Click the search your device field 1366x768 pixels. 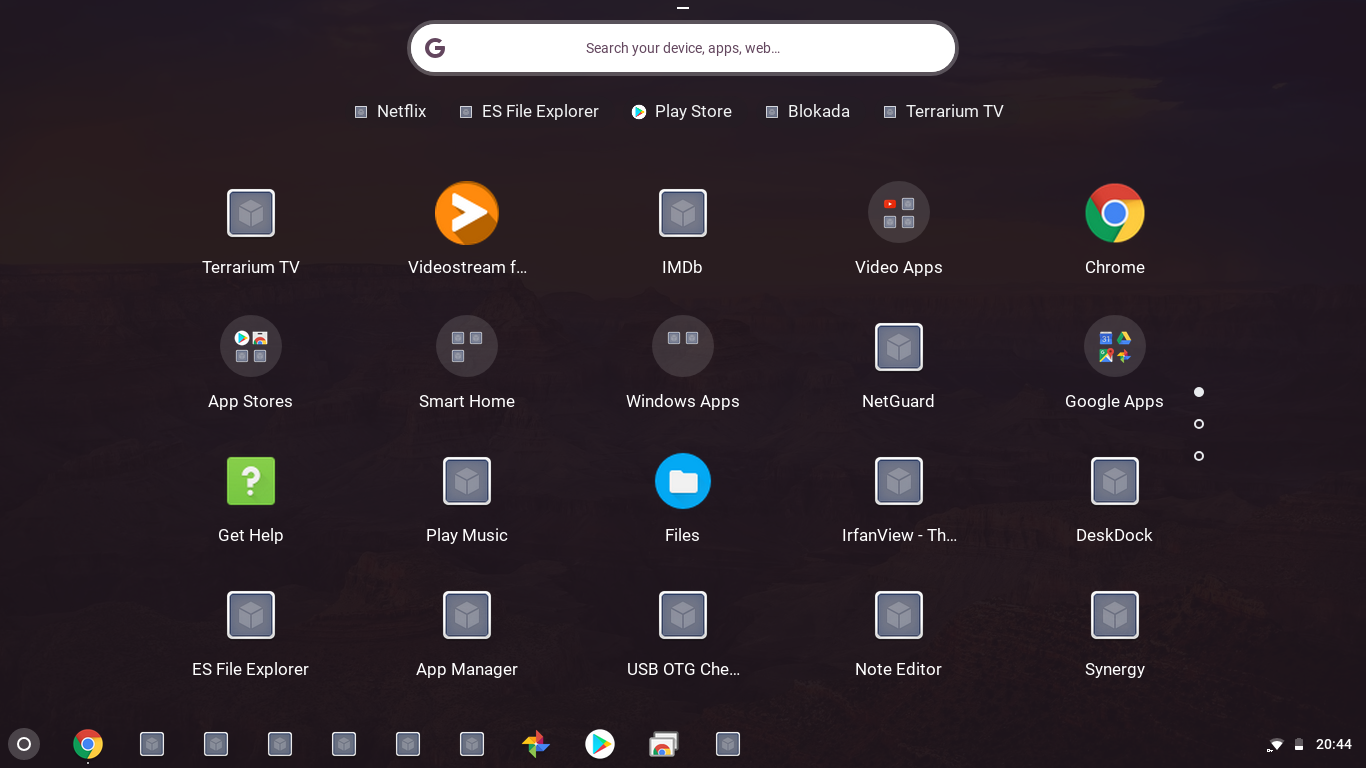[683, 47]
